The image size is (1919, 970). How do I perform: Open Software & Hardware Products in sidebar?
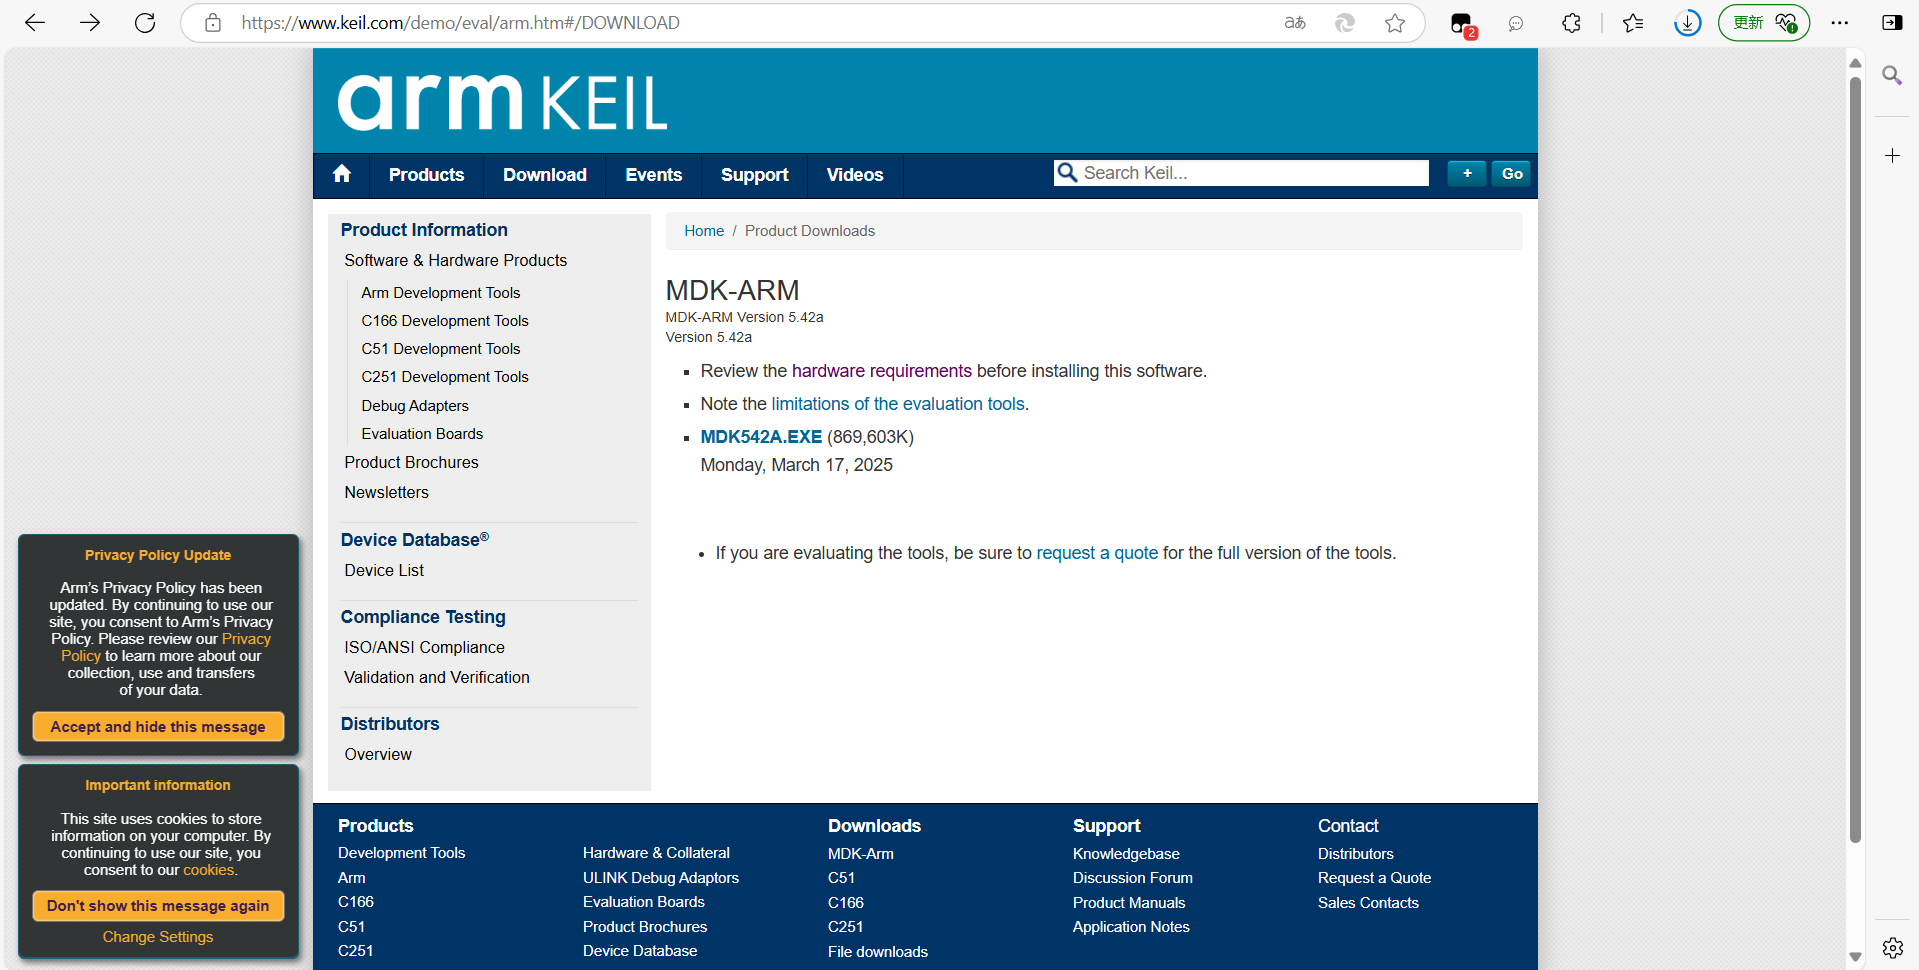pos(456,260)
